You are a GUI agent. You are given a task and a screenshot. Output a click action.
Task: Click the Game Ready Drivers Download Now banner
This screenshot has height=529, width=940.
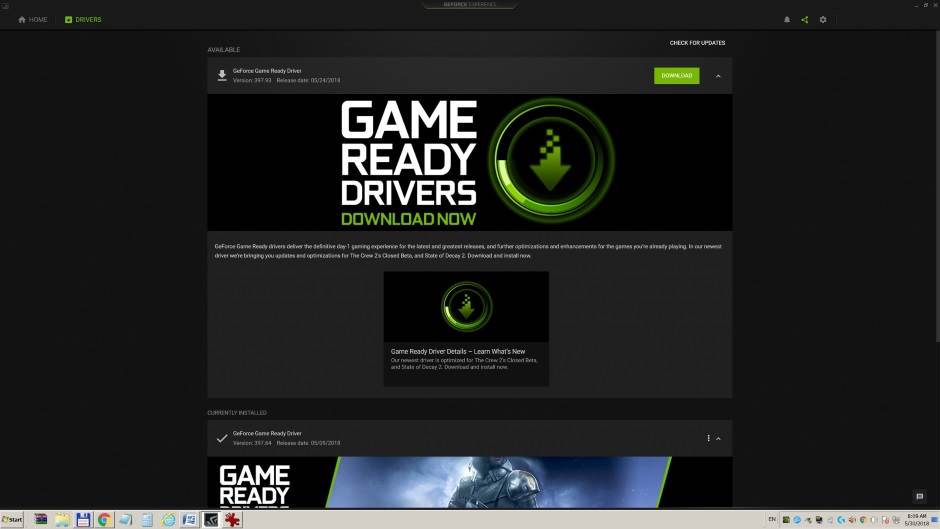click(x=469, y=163)
